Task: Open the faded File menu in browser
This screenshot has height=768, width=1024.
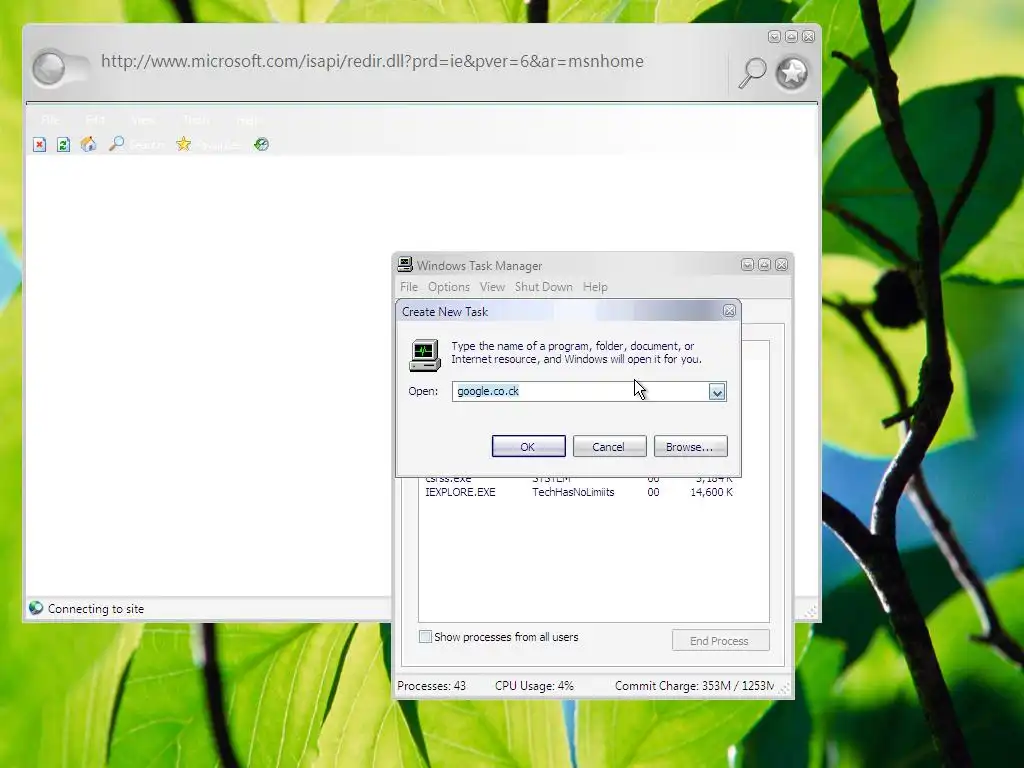Action: point(50,120)
